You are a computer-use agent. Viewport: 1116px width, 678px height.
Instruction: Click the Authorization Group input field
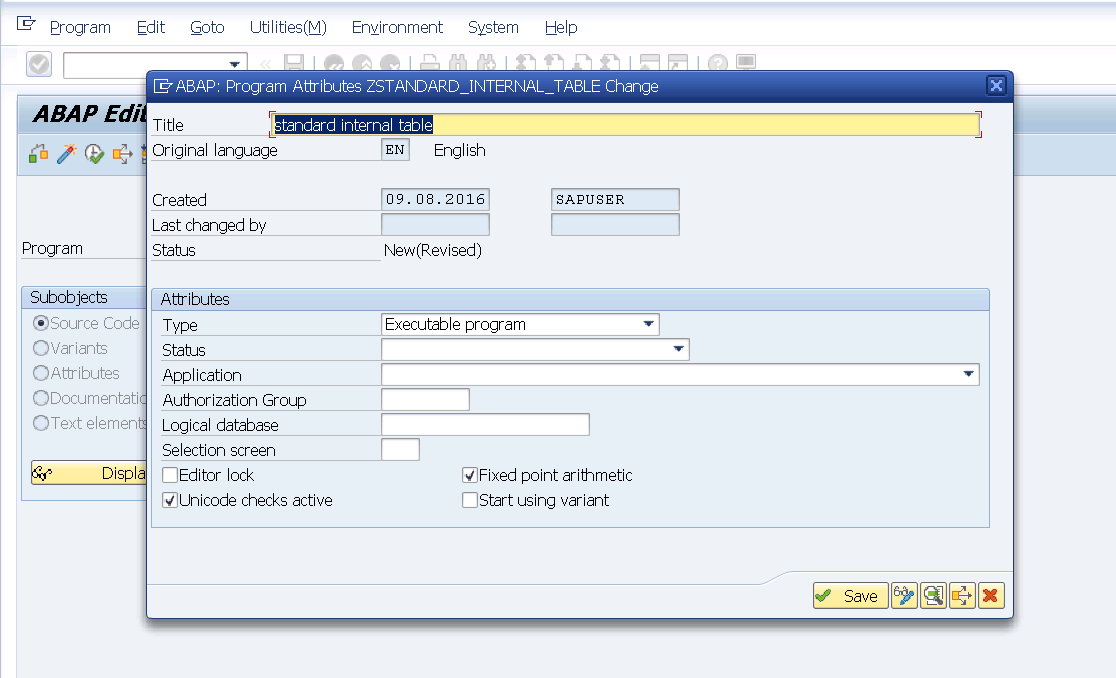(x=426, y=399)
